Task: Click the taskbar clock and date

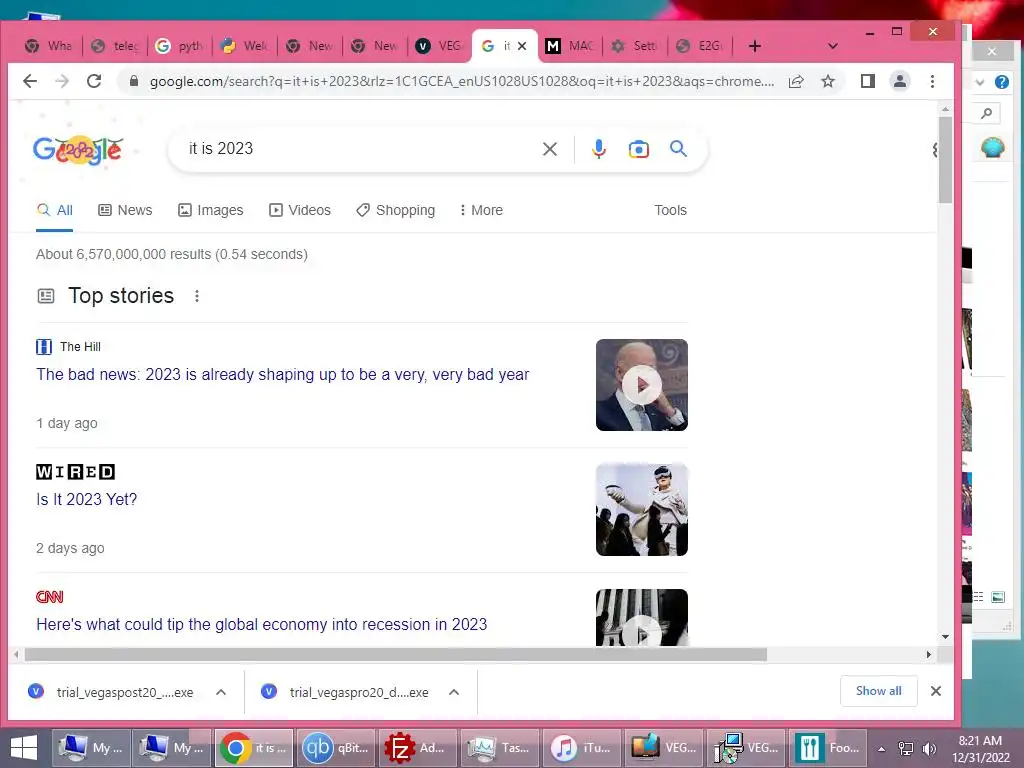Action: pos(980,749)
